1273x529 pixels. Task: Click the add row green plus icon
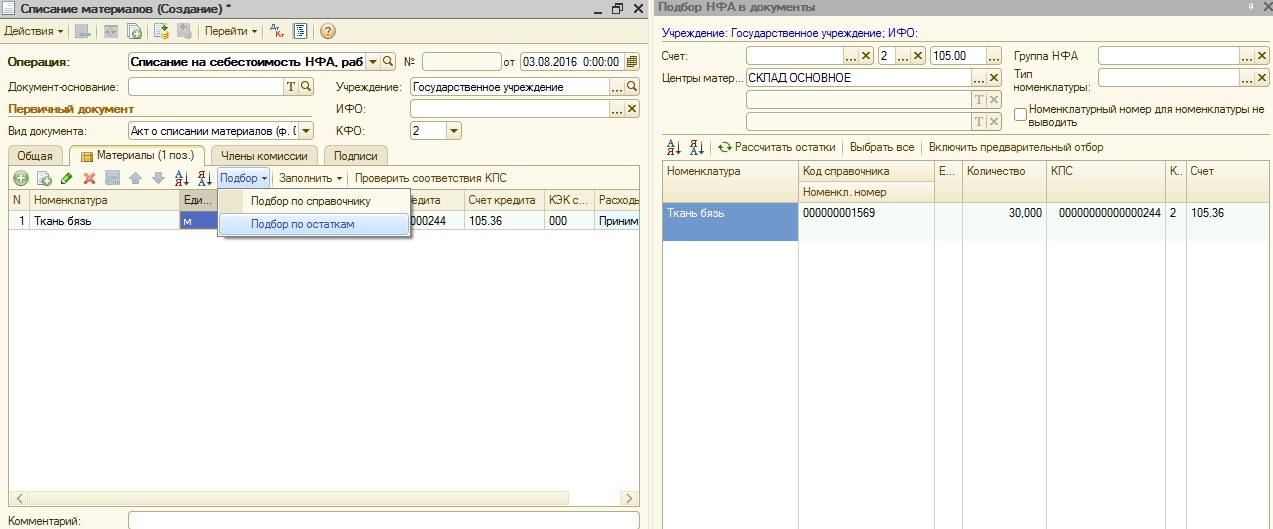click(20, 178)
